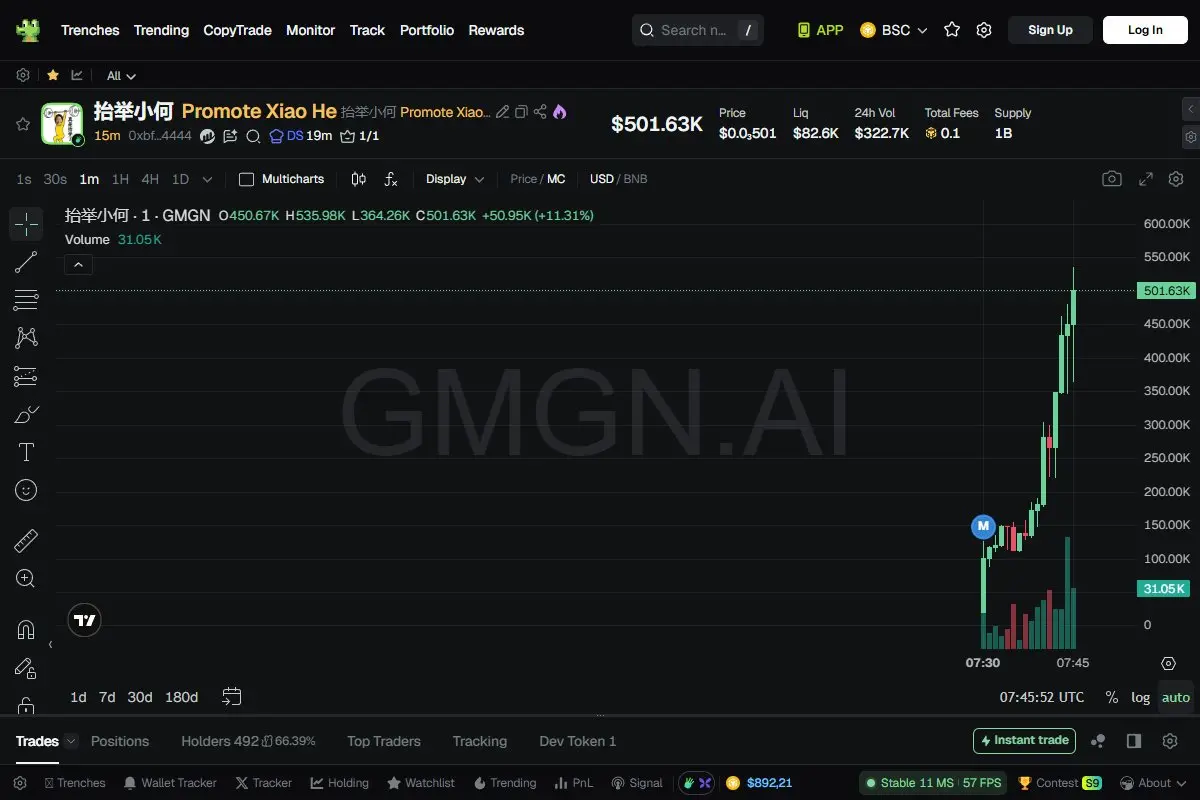Expand chart to fullscreen
This screenshot has height=800, width=1200.
pos(1147,179)
